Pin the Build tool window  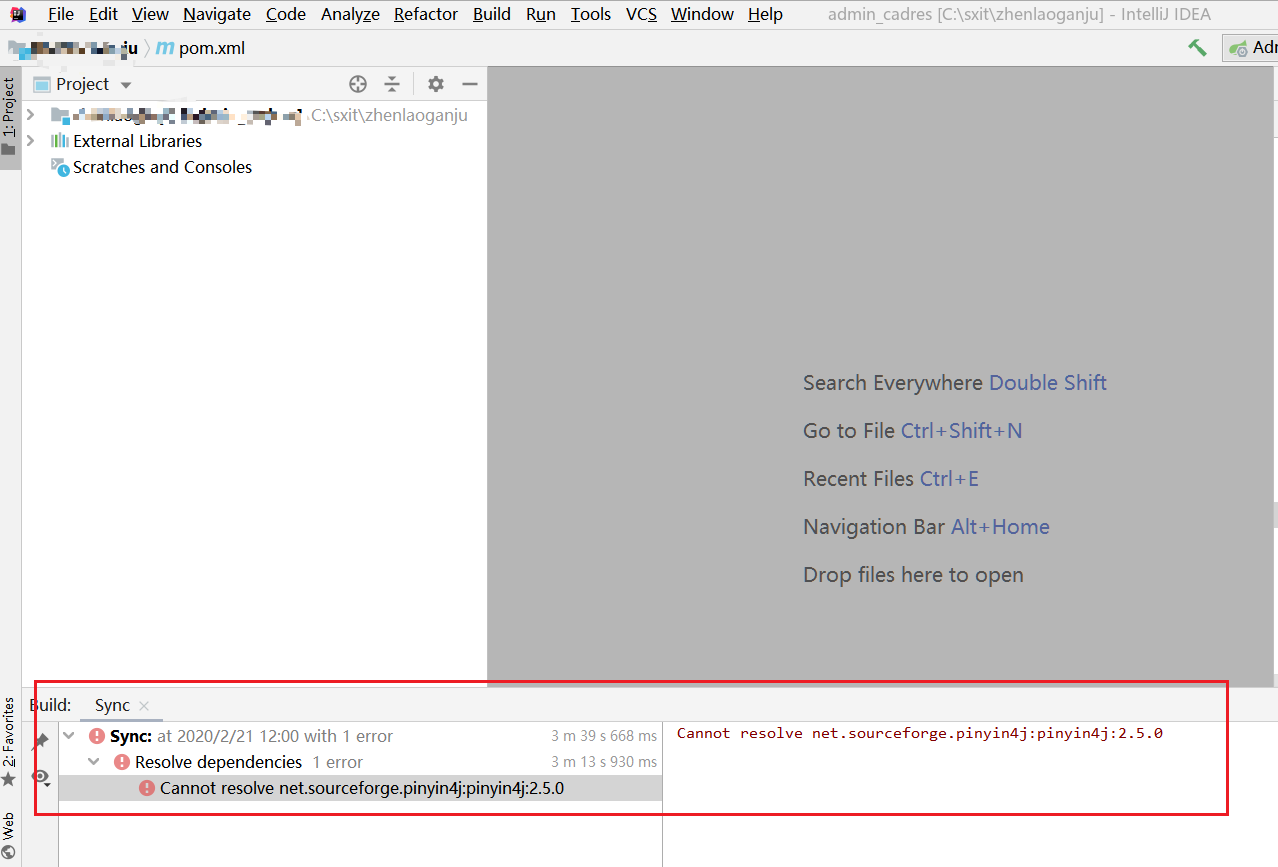41,740
